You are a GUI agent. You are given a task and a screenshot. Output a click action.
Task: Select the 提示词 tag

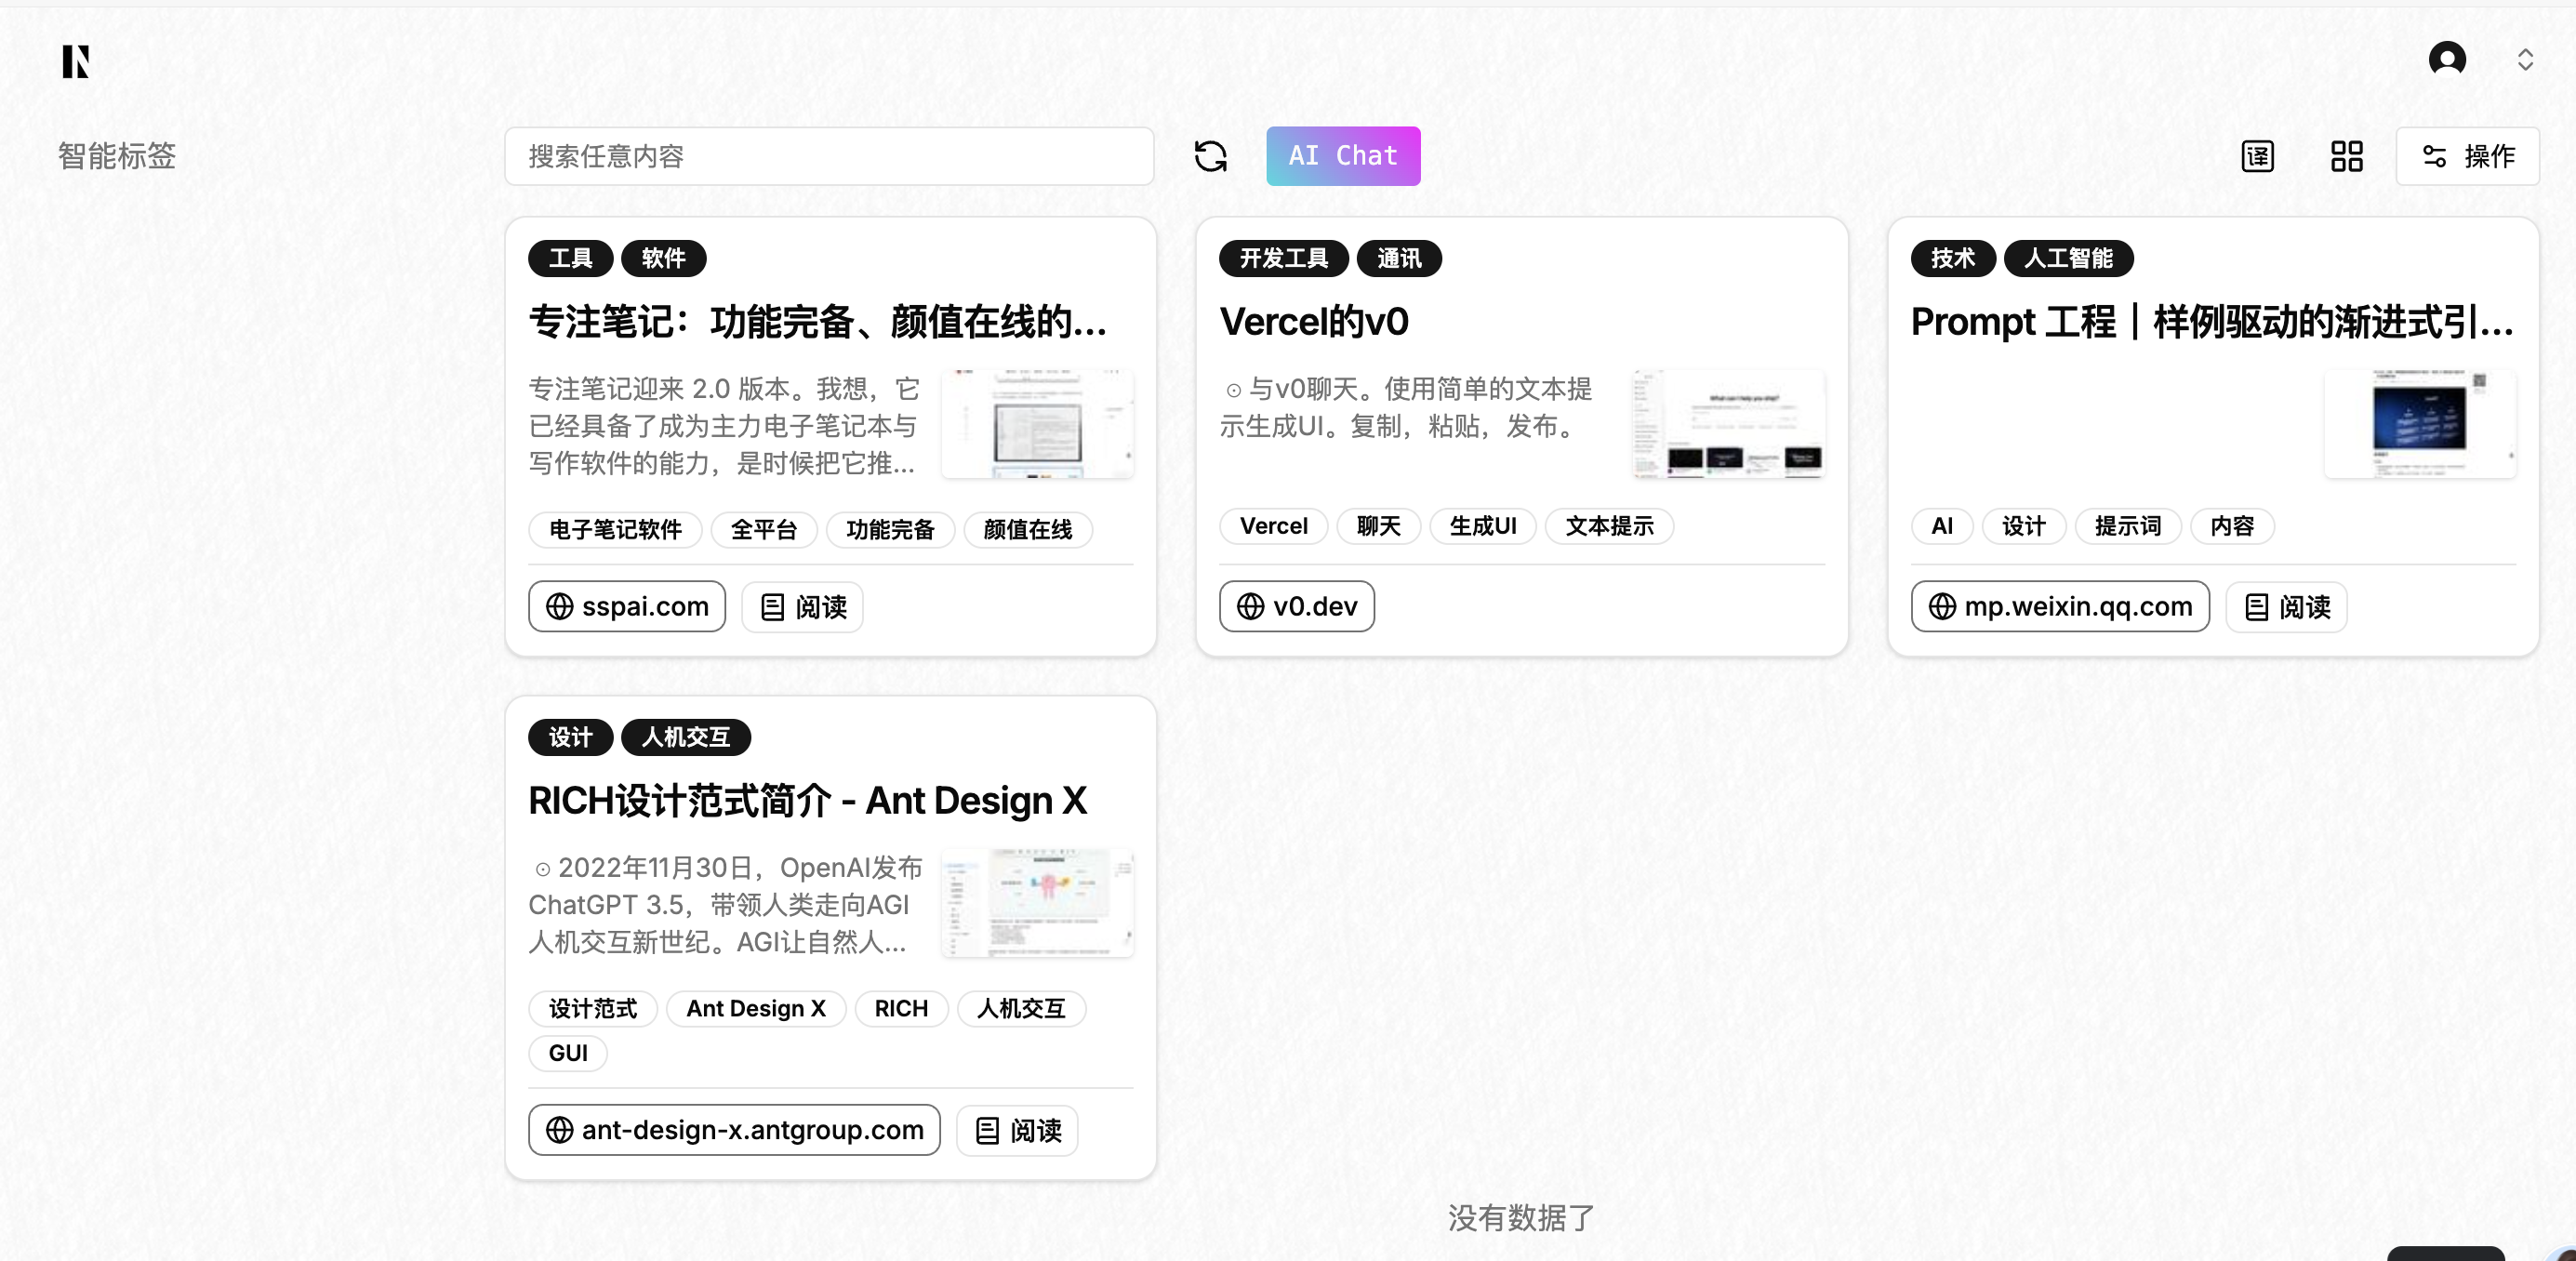point(2127,526)
